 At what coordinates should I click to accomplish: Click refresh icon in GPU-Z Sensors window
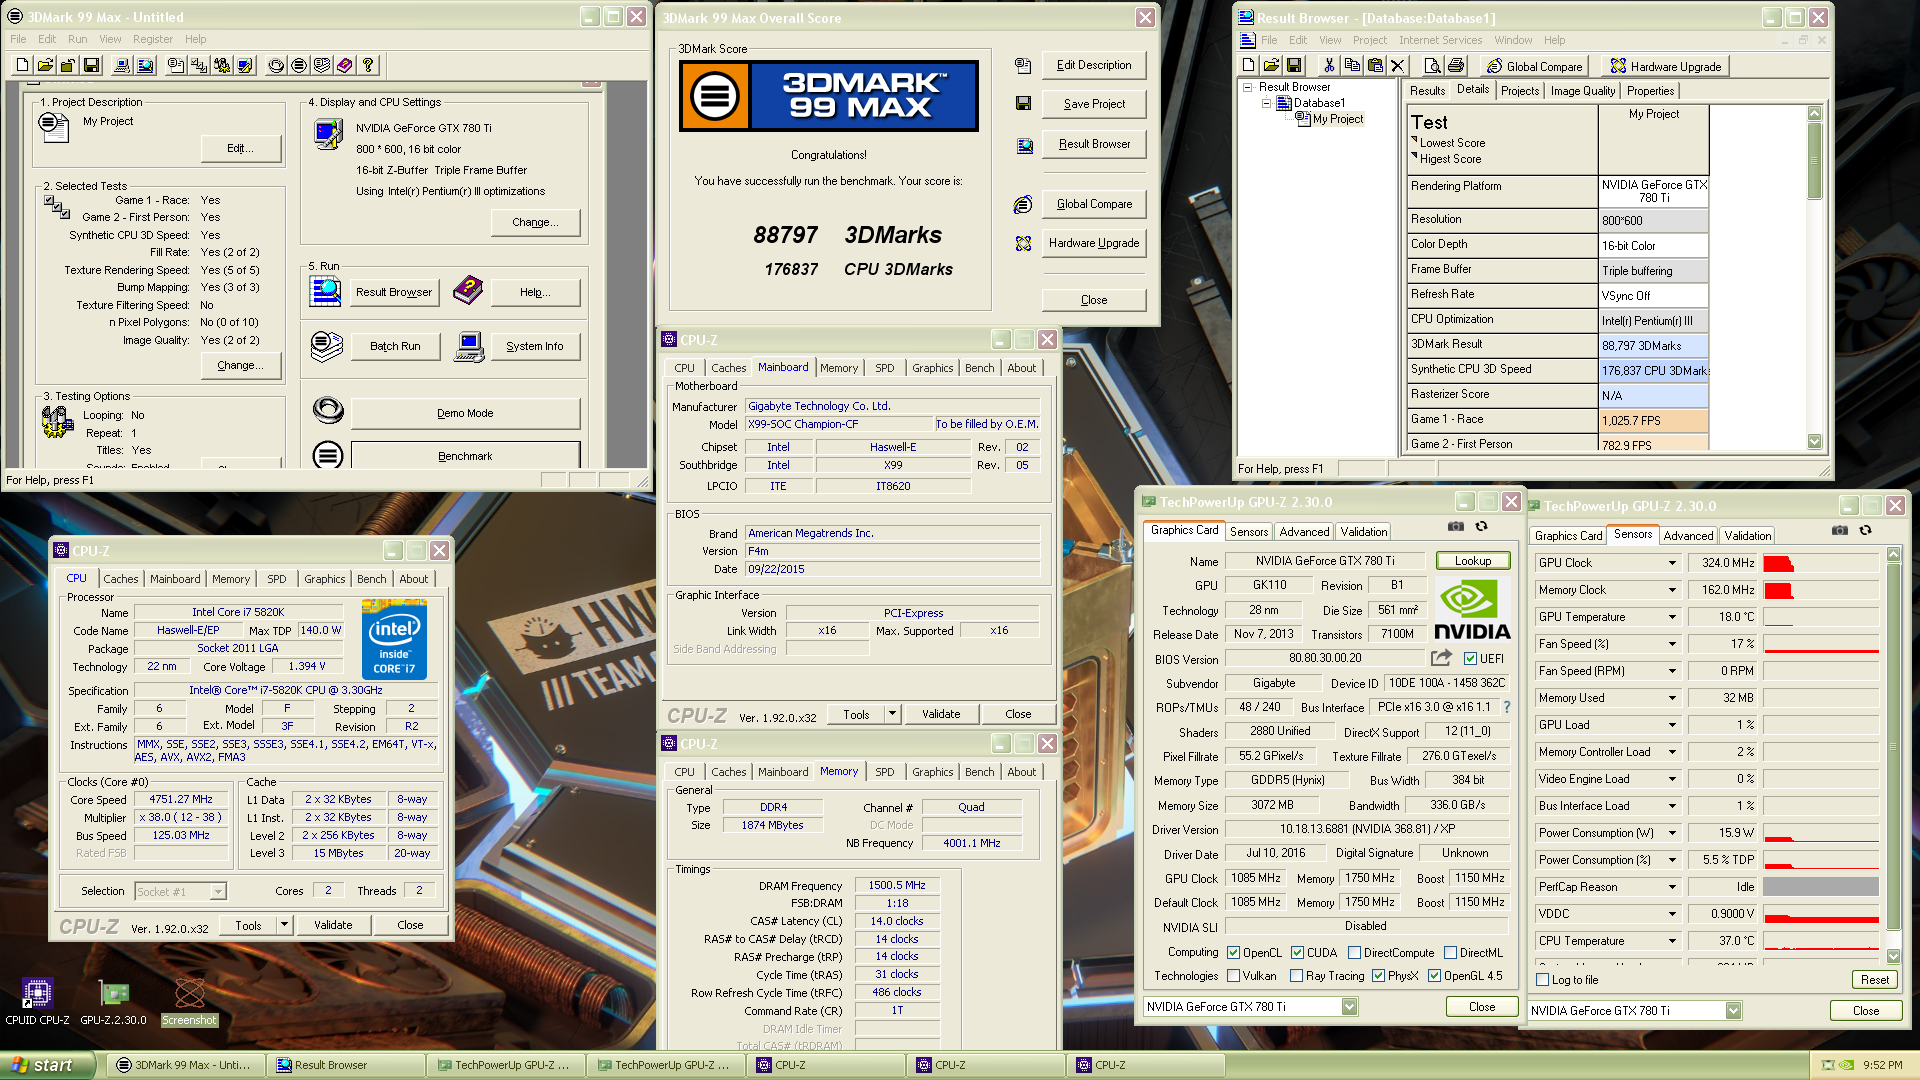(1865, 530)
